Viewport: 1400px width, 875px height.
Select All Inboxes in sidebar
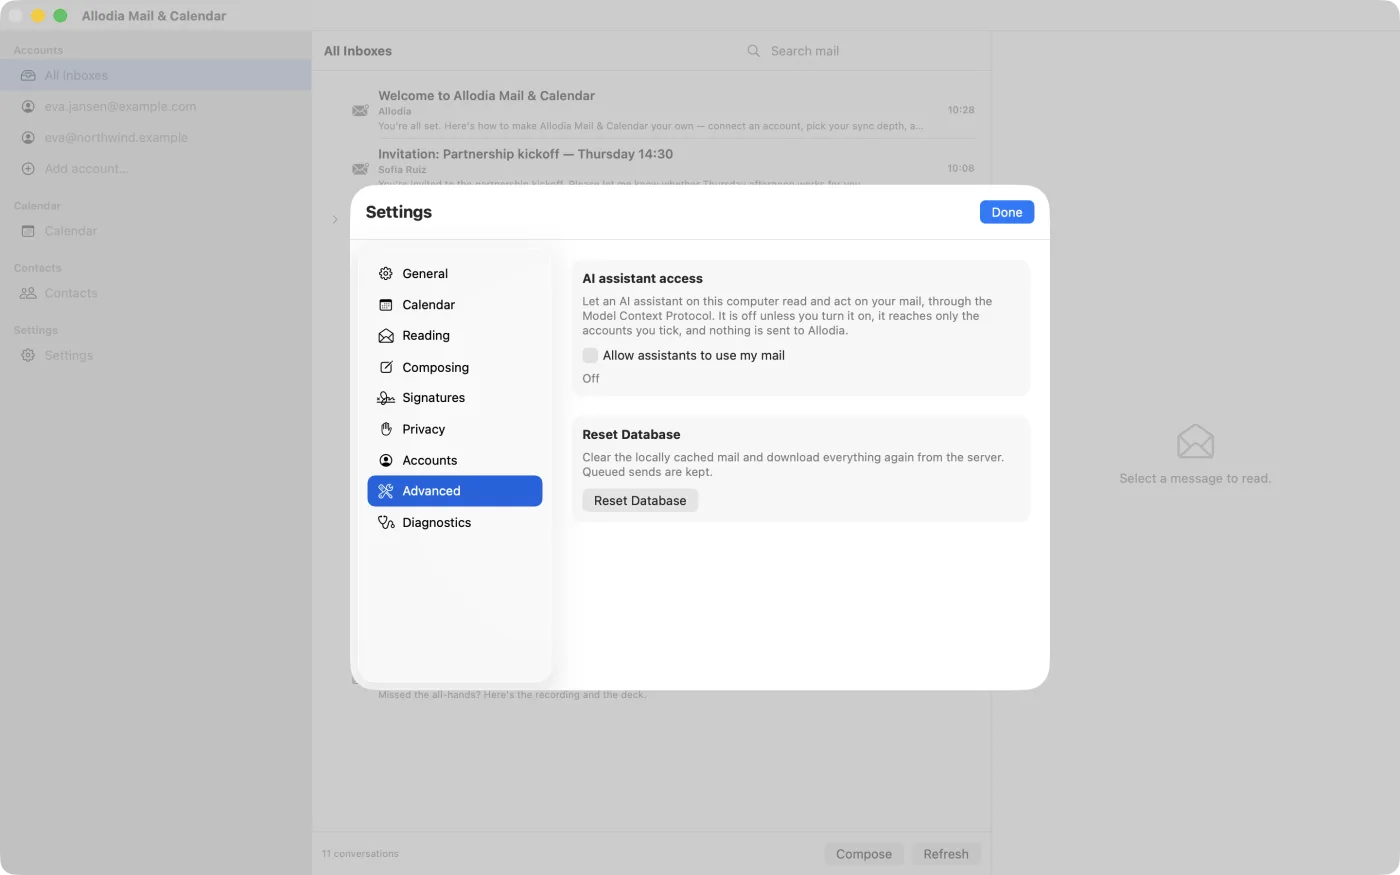(156, 75)
